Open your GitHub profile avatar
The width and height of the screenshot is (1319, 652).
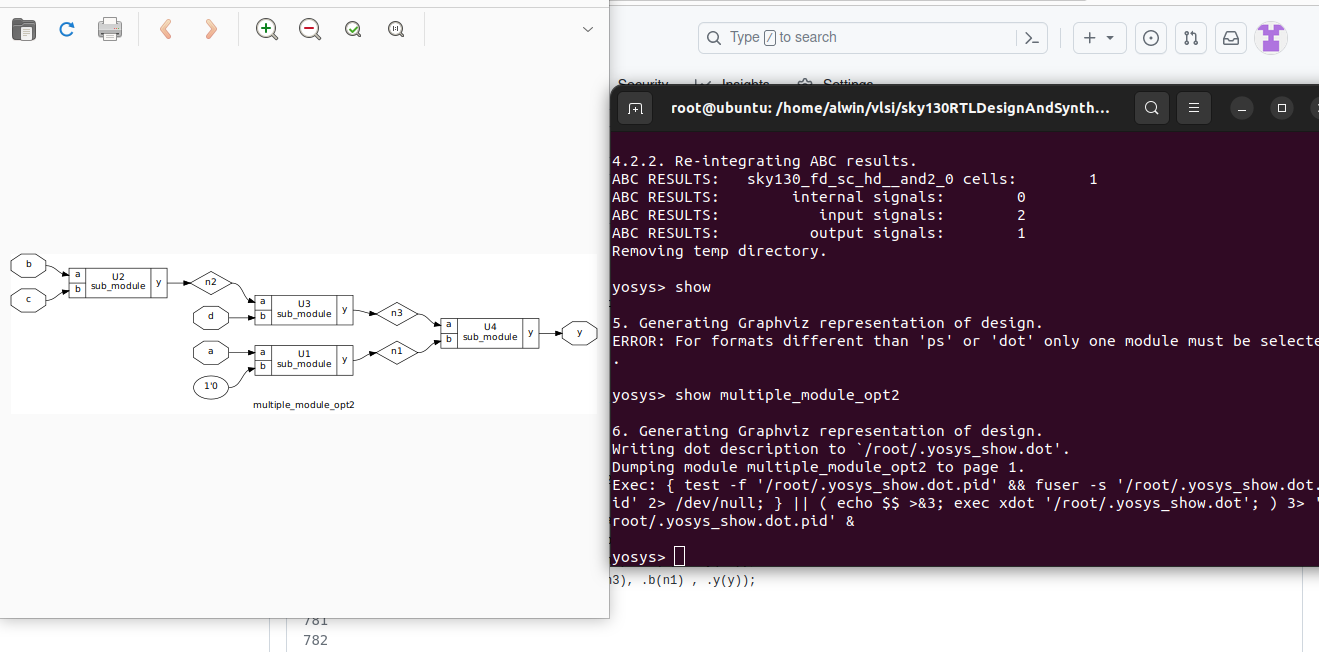tap(1270, 37)
